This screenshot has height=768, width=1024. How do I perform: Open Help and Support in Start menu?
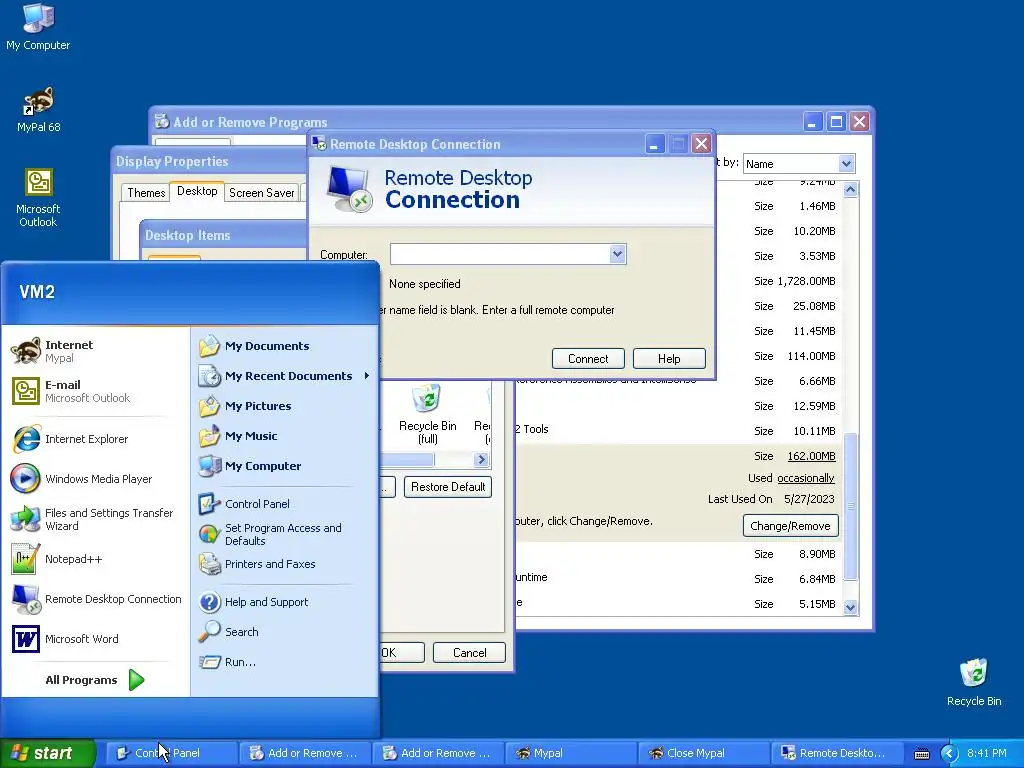coord(284,602)
